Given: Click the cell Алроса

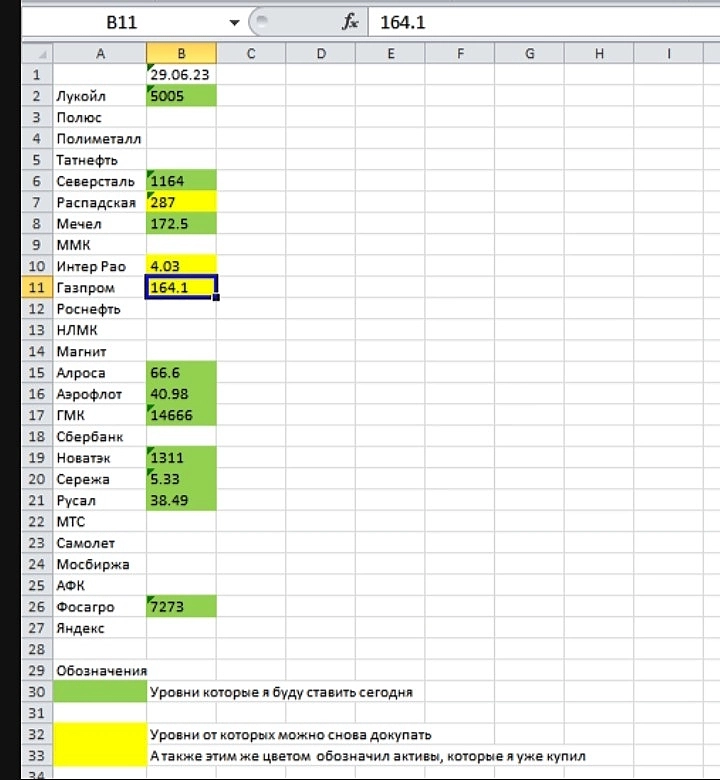Looking at the screenshot, I should [x=100, y=373].
